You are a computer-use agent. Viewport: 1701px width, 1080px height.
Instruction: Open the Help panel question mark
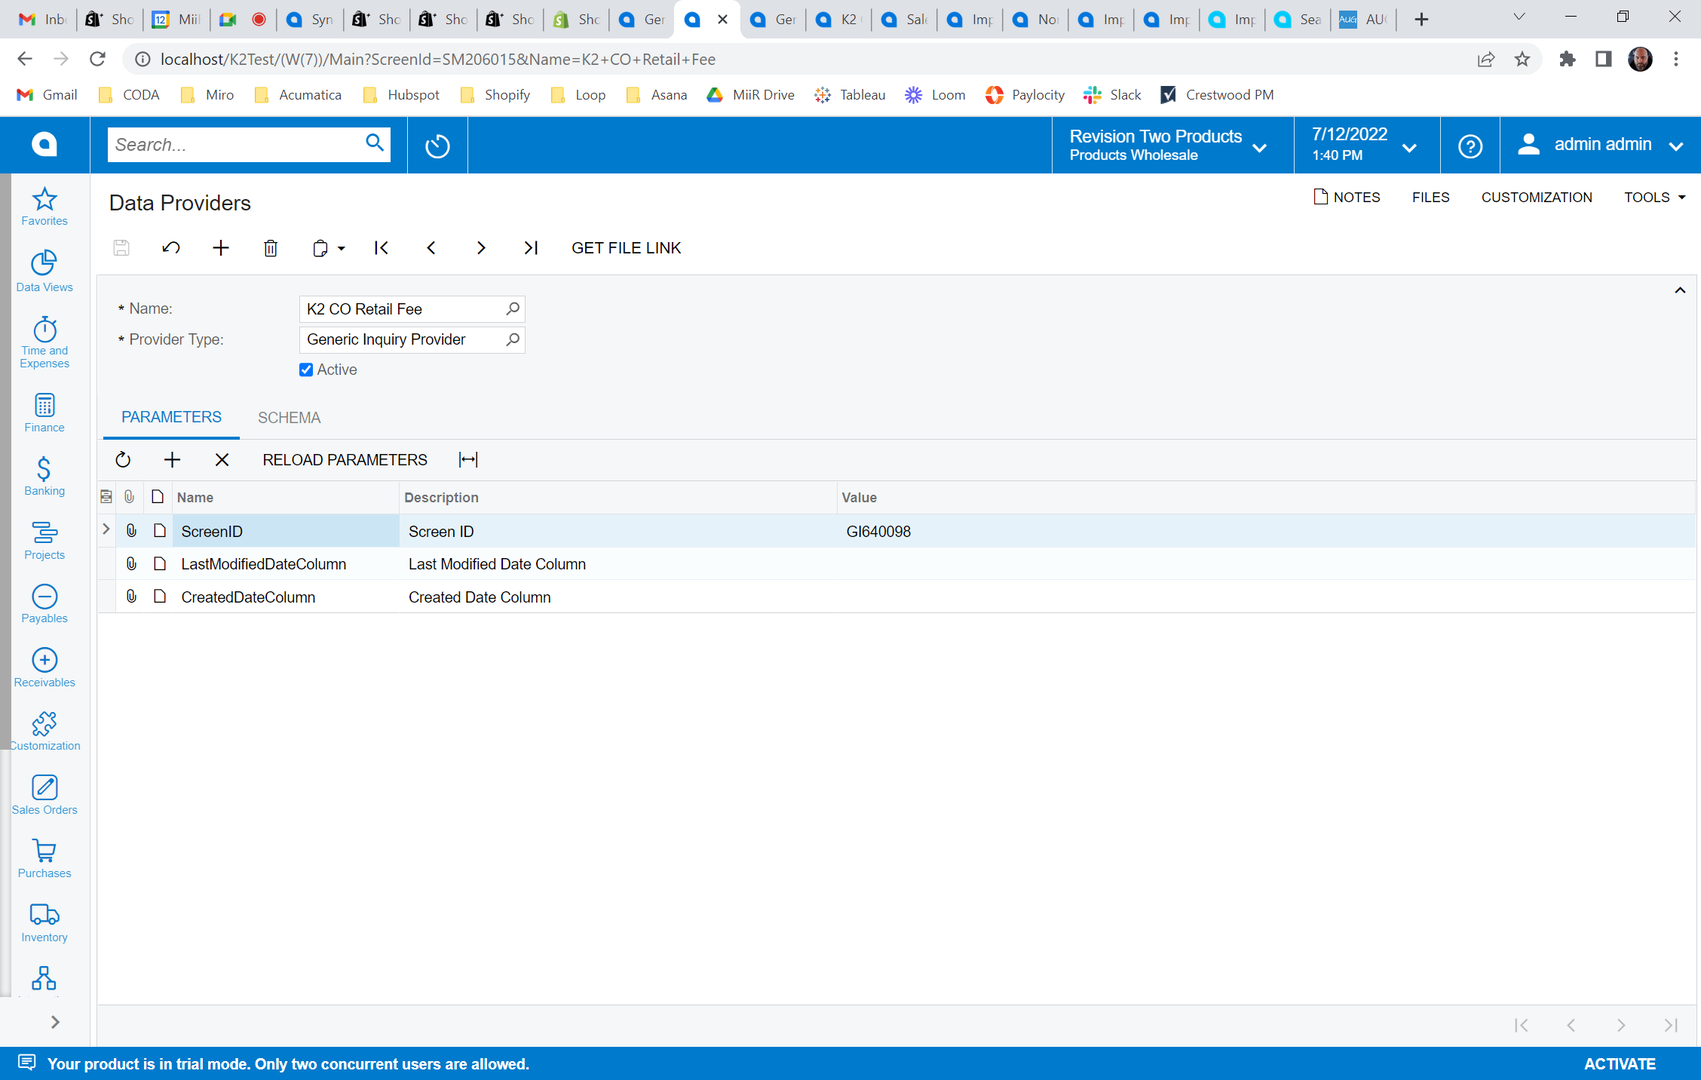click(x=1469, y=145)
